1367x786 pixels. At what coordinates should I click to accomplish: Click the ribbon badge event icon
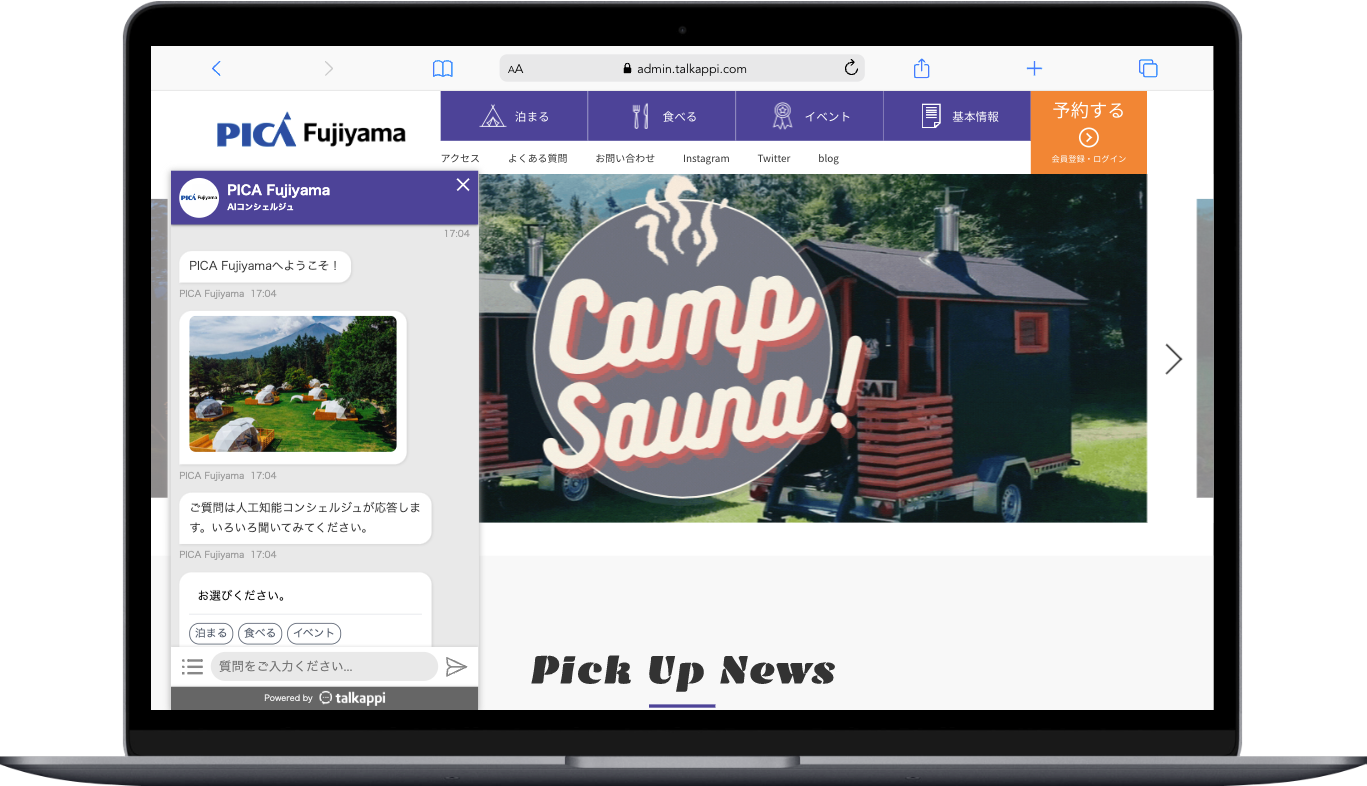click(782, 116)
